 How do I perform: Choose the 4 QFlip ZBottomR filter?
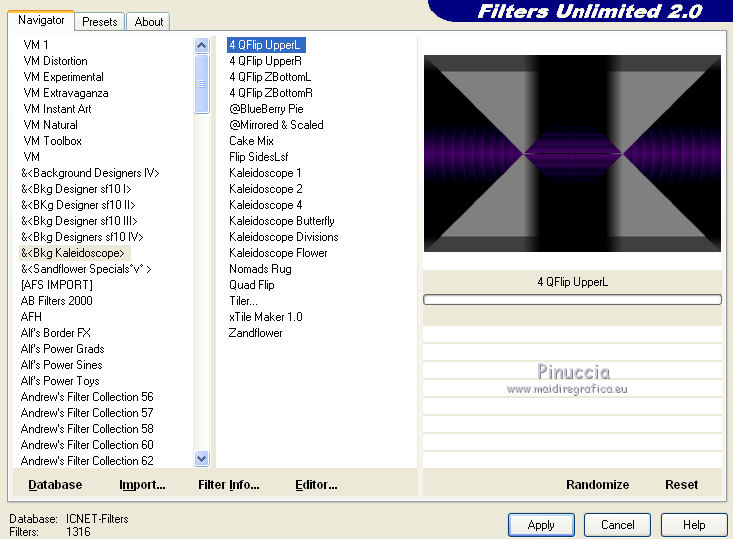click(271, 93)
